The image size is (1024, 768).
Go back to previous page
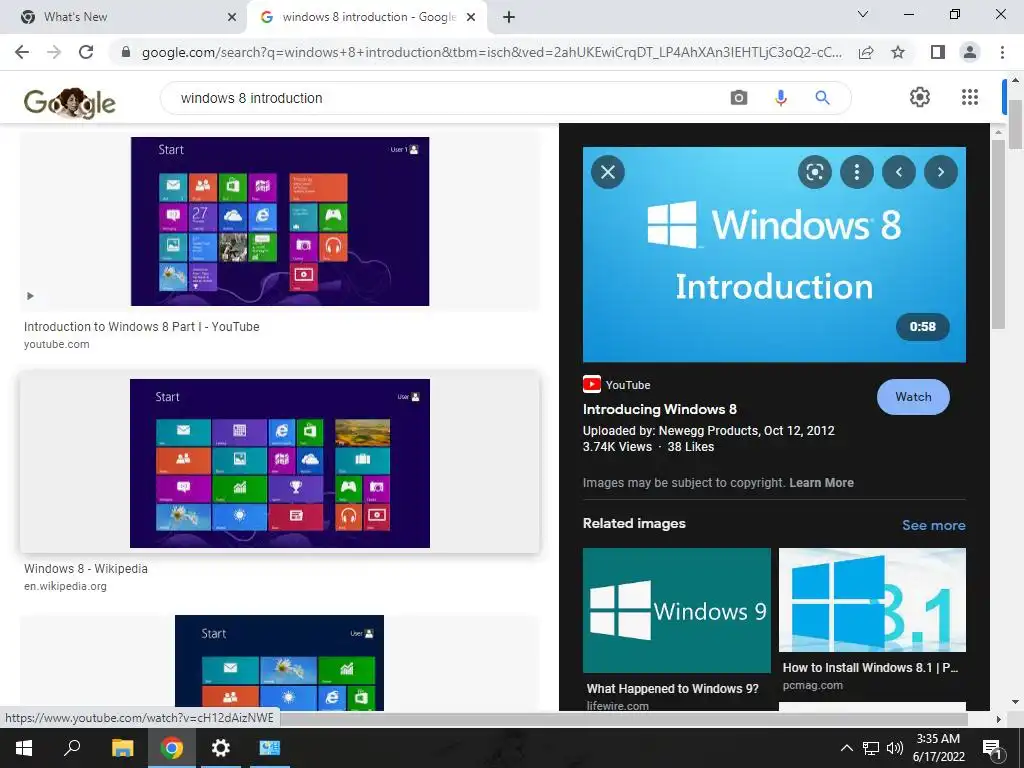22,52
